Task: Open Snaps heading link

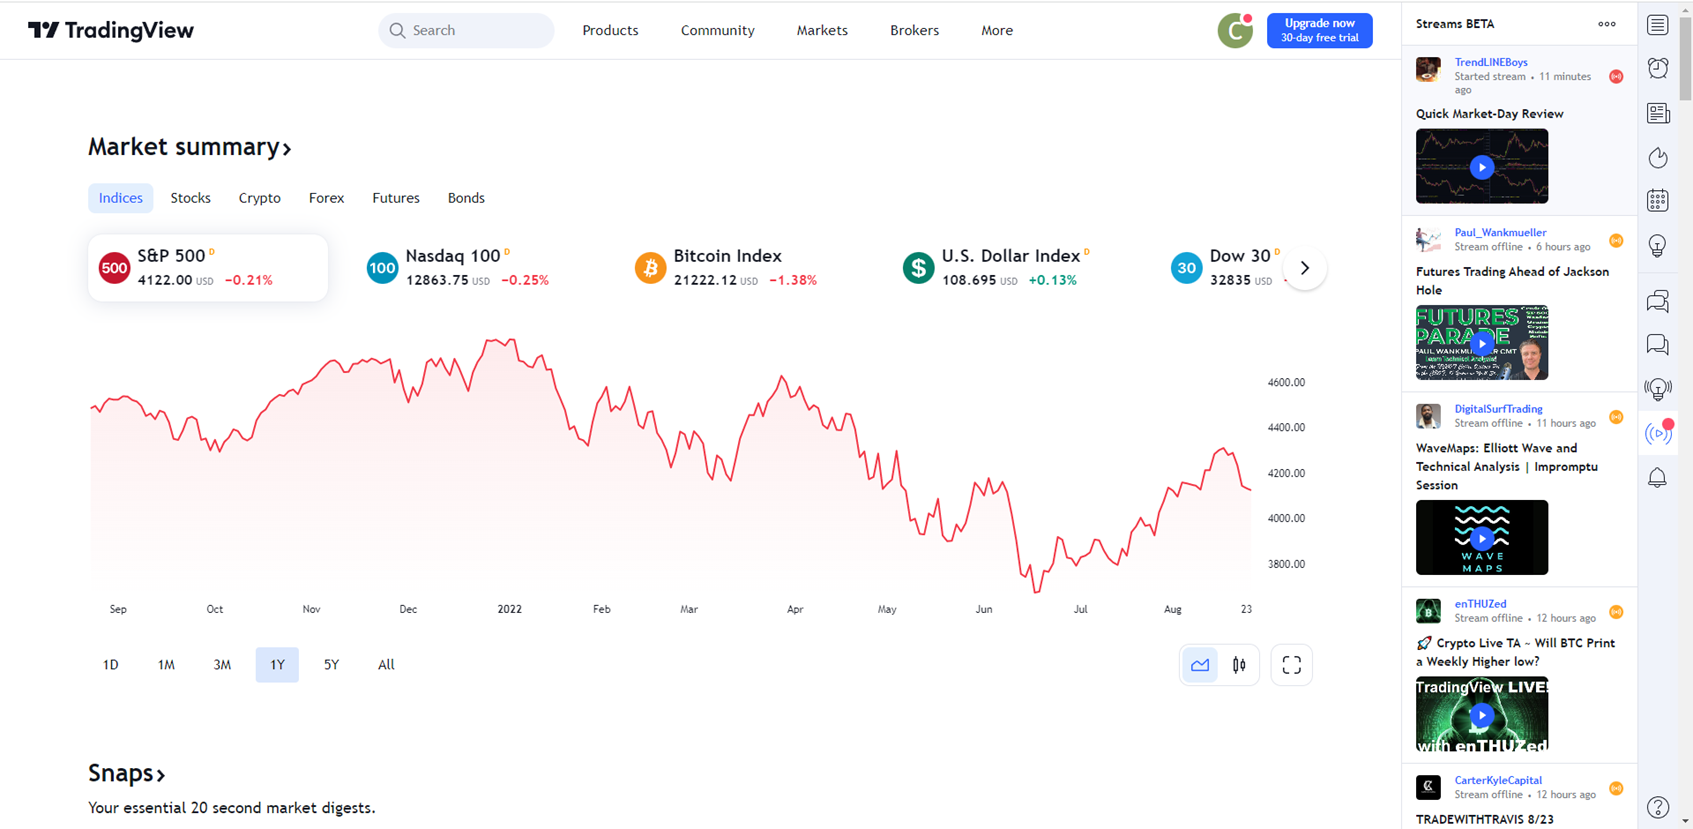Action: tap(127, 773)
